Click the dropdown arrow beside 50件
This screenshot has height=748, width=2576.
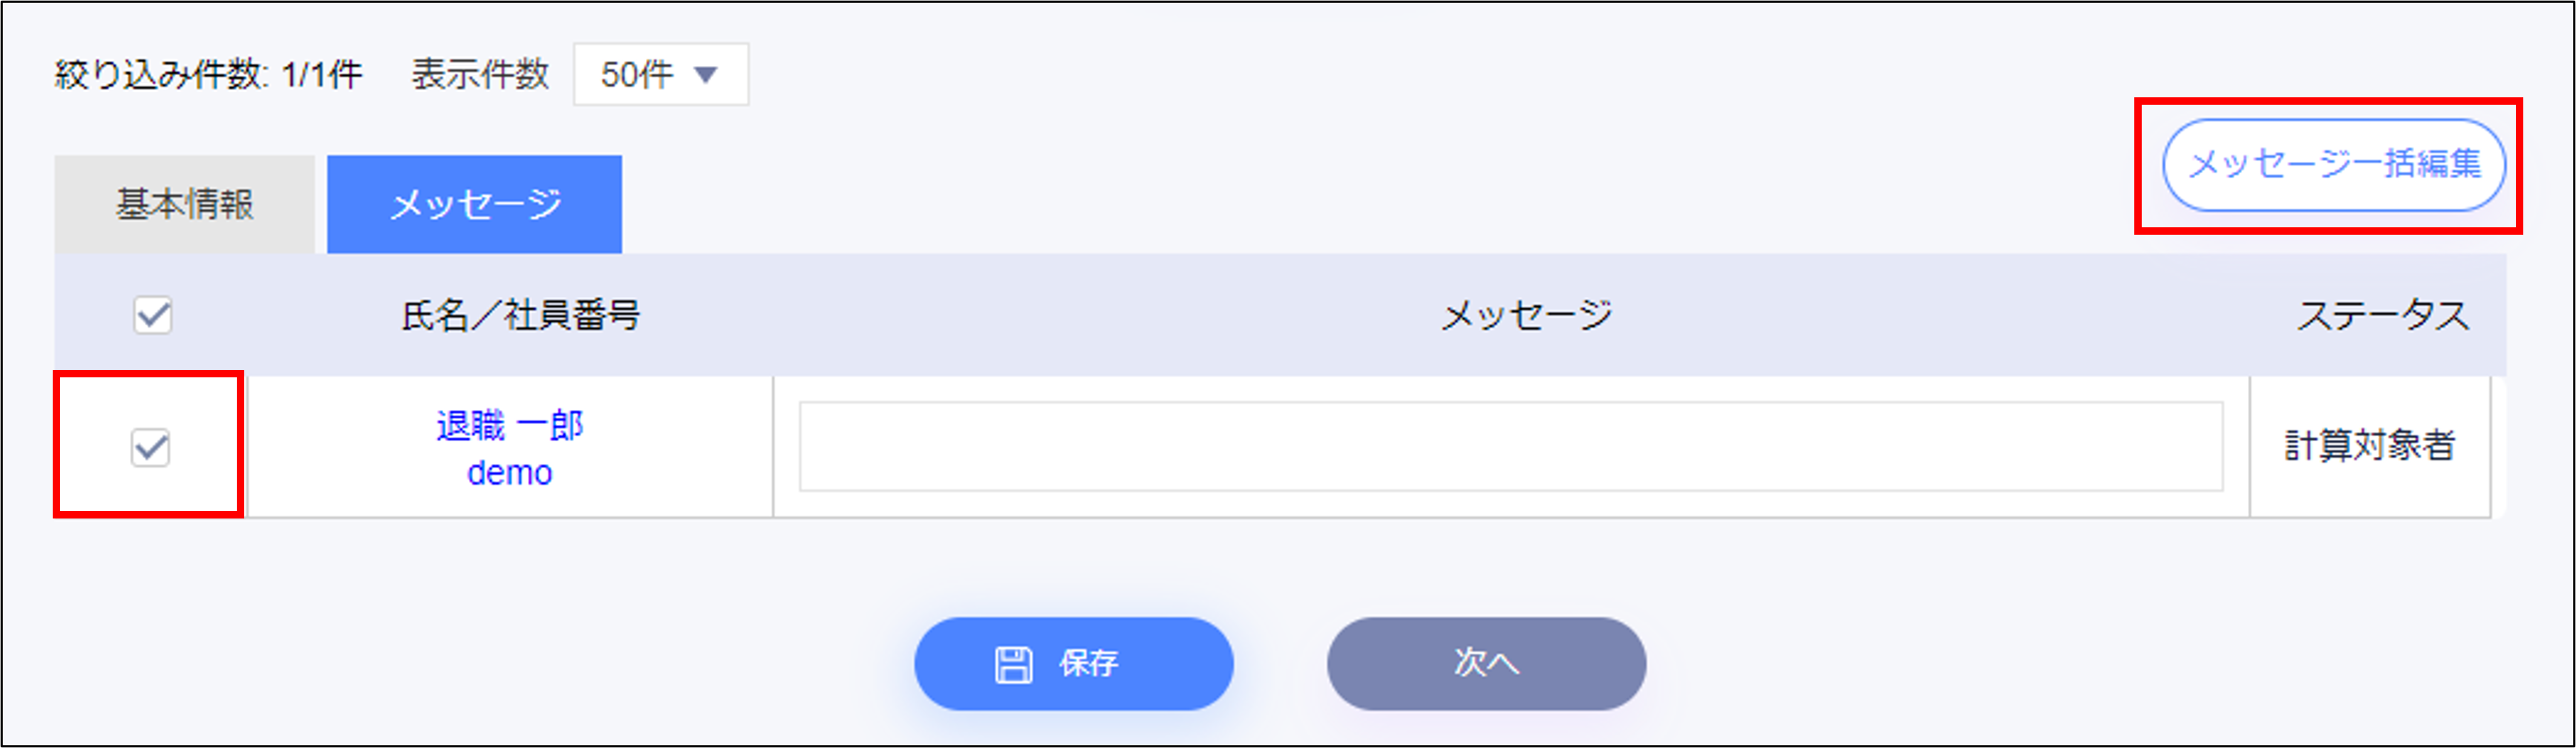[706, 75]
